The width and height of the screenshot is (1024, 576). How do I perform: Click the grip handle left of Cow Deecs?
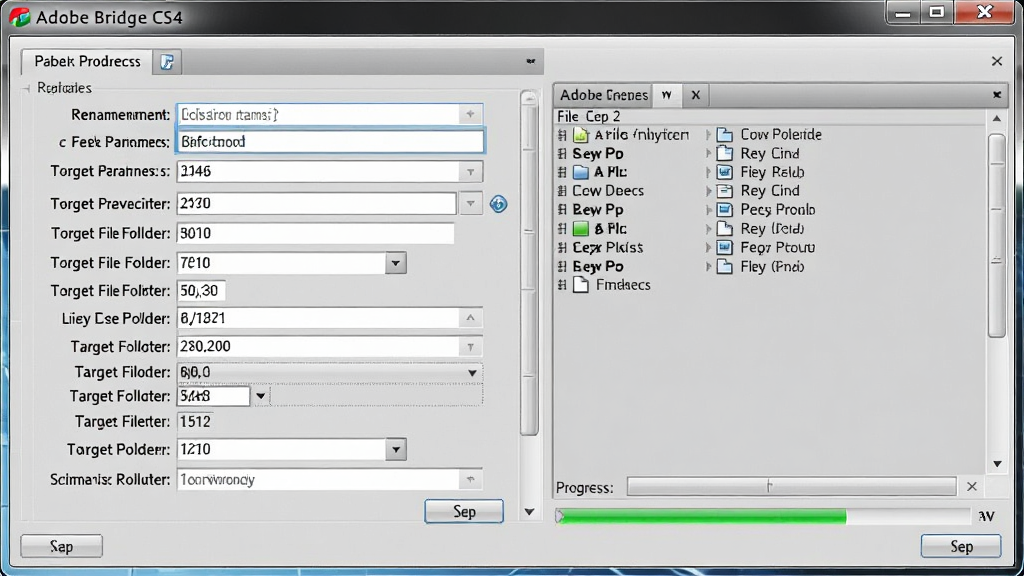click(x=562, y=191)
